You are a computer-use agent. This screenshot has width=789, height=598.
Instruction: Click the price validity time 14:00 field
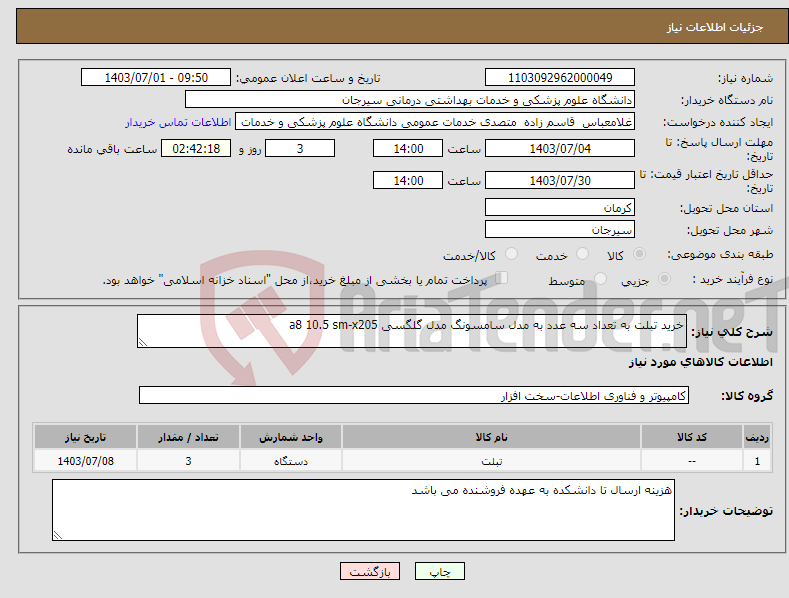[x=408, y=180]
